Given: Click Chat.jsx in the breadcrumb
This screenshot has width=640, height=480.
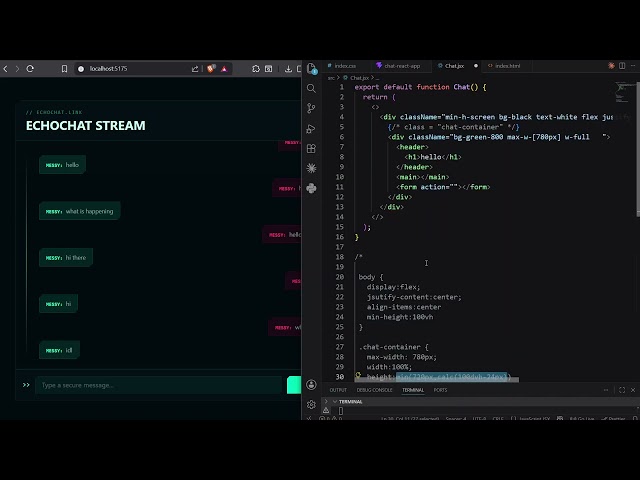Looking at the screenshot, I should coord(359,78).
